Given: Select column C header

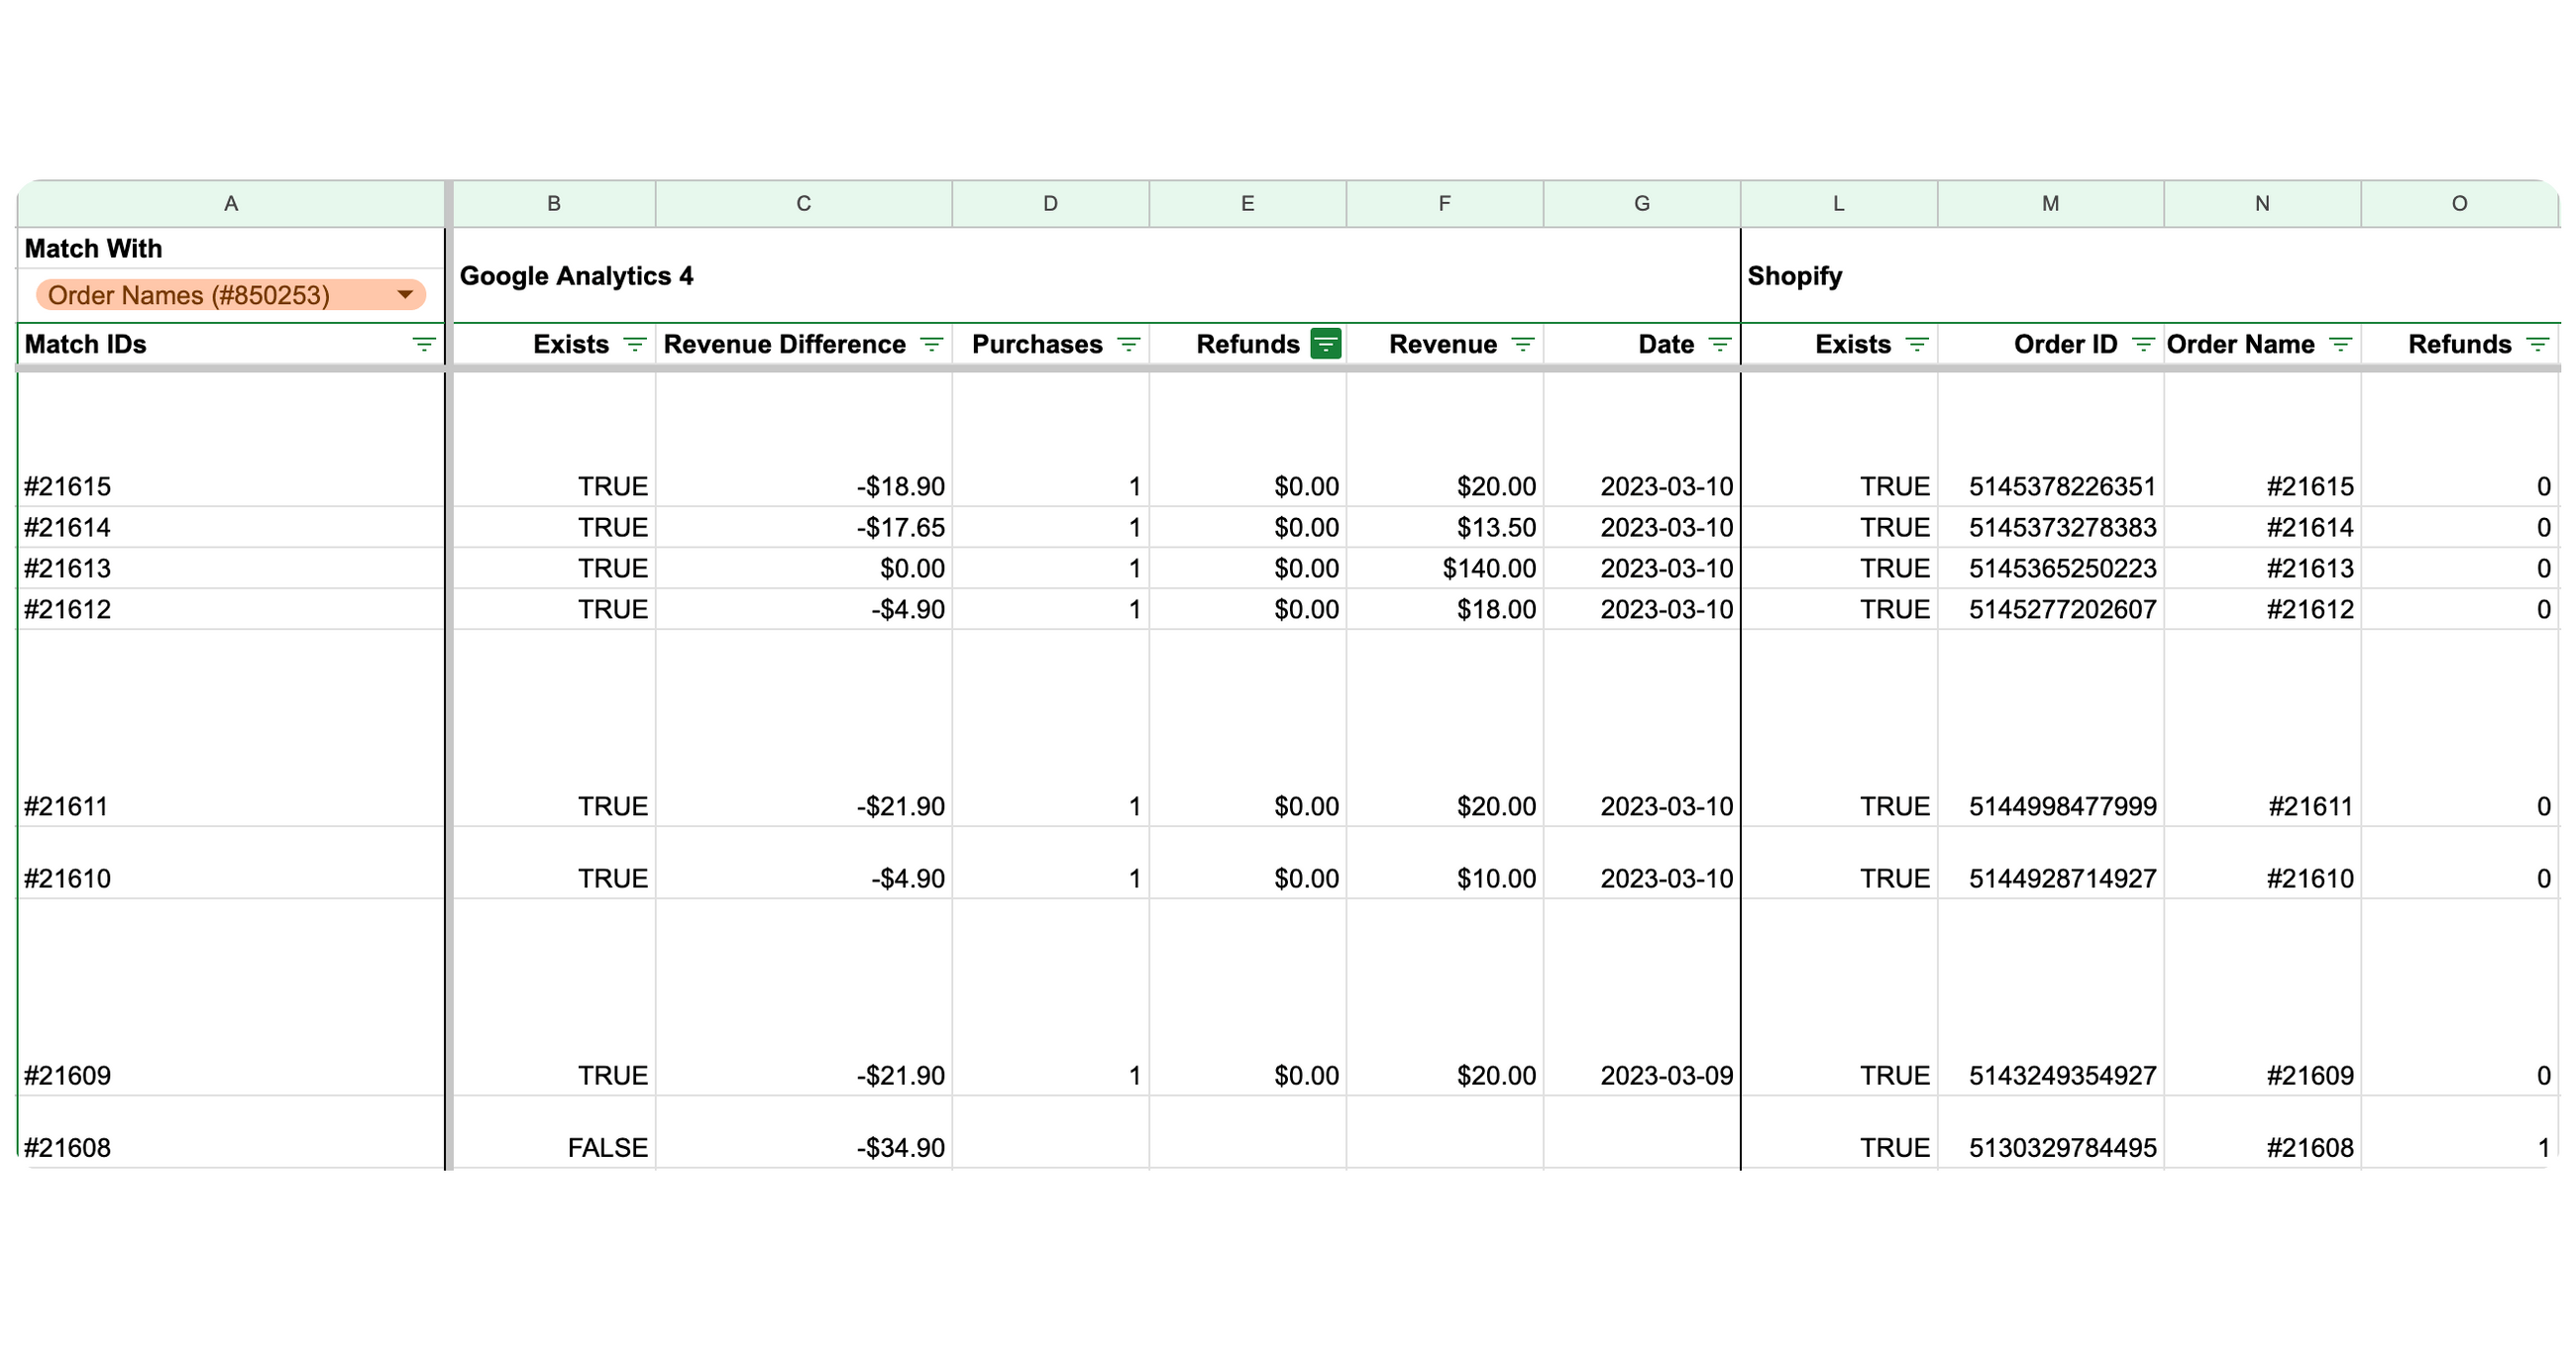Looking at the screenshot, I should pyautogui.click(x=803, y=204).
